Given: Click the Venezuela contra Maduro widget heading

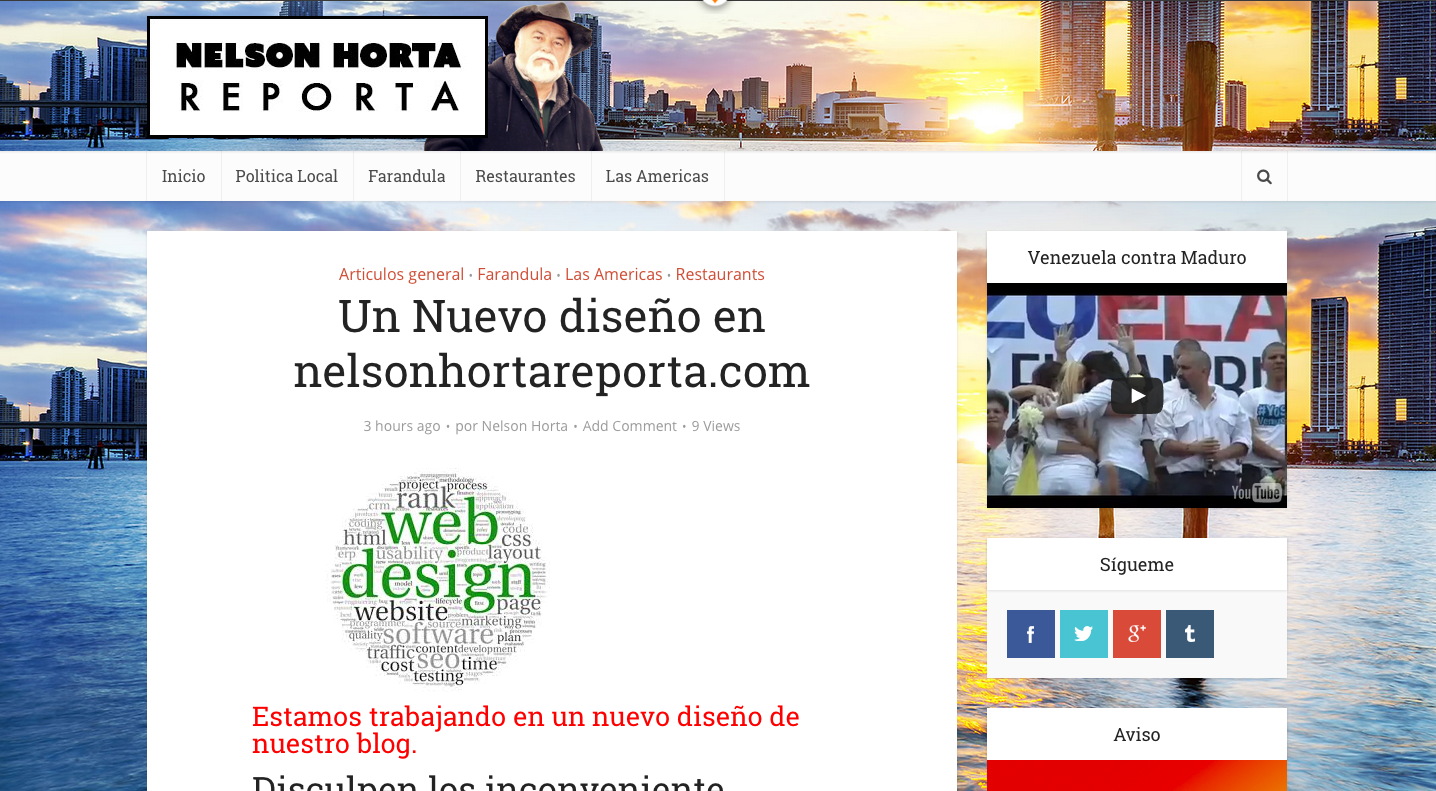Looking at the screenshot, I should point(1137,258).
